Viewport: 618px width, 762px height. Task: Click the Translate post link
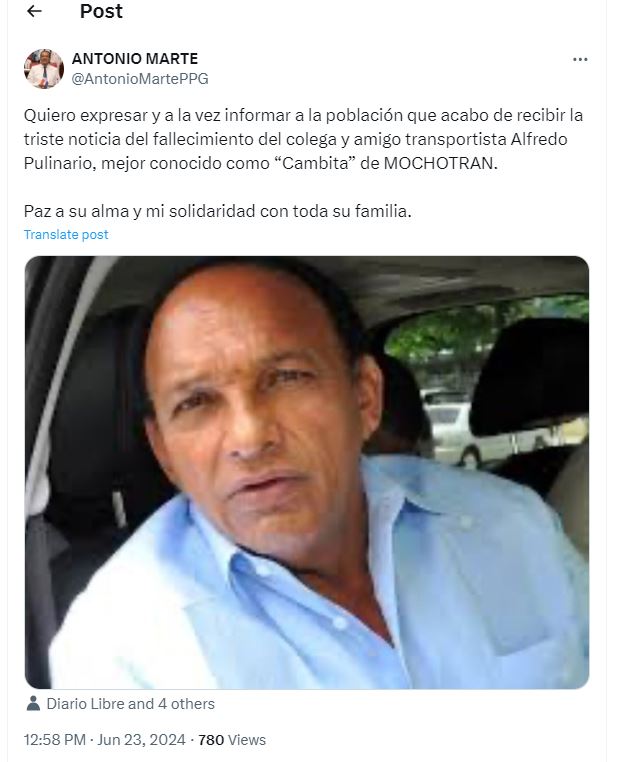coord(66,235)
